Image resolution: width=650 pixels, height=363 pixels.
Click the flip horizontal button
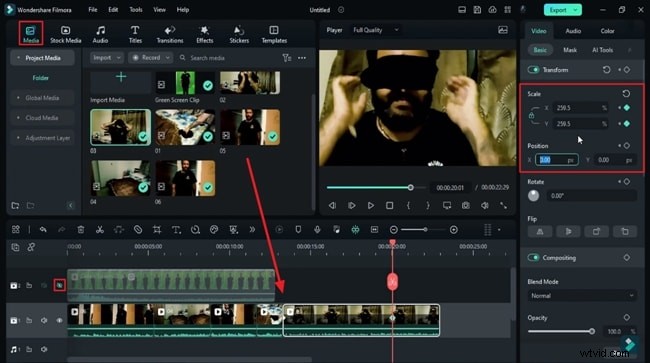pos(540,232)
